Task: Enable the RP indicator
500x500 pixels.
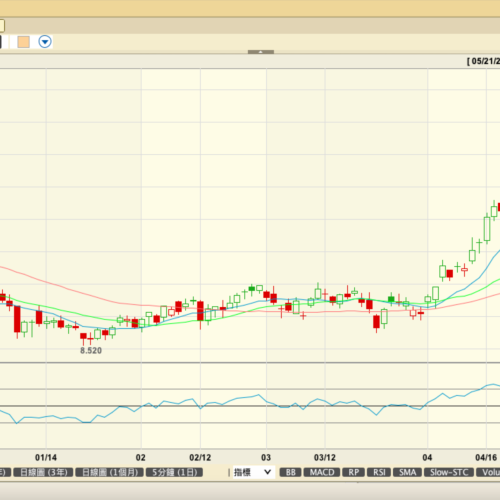Action: [354, 472]
